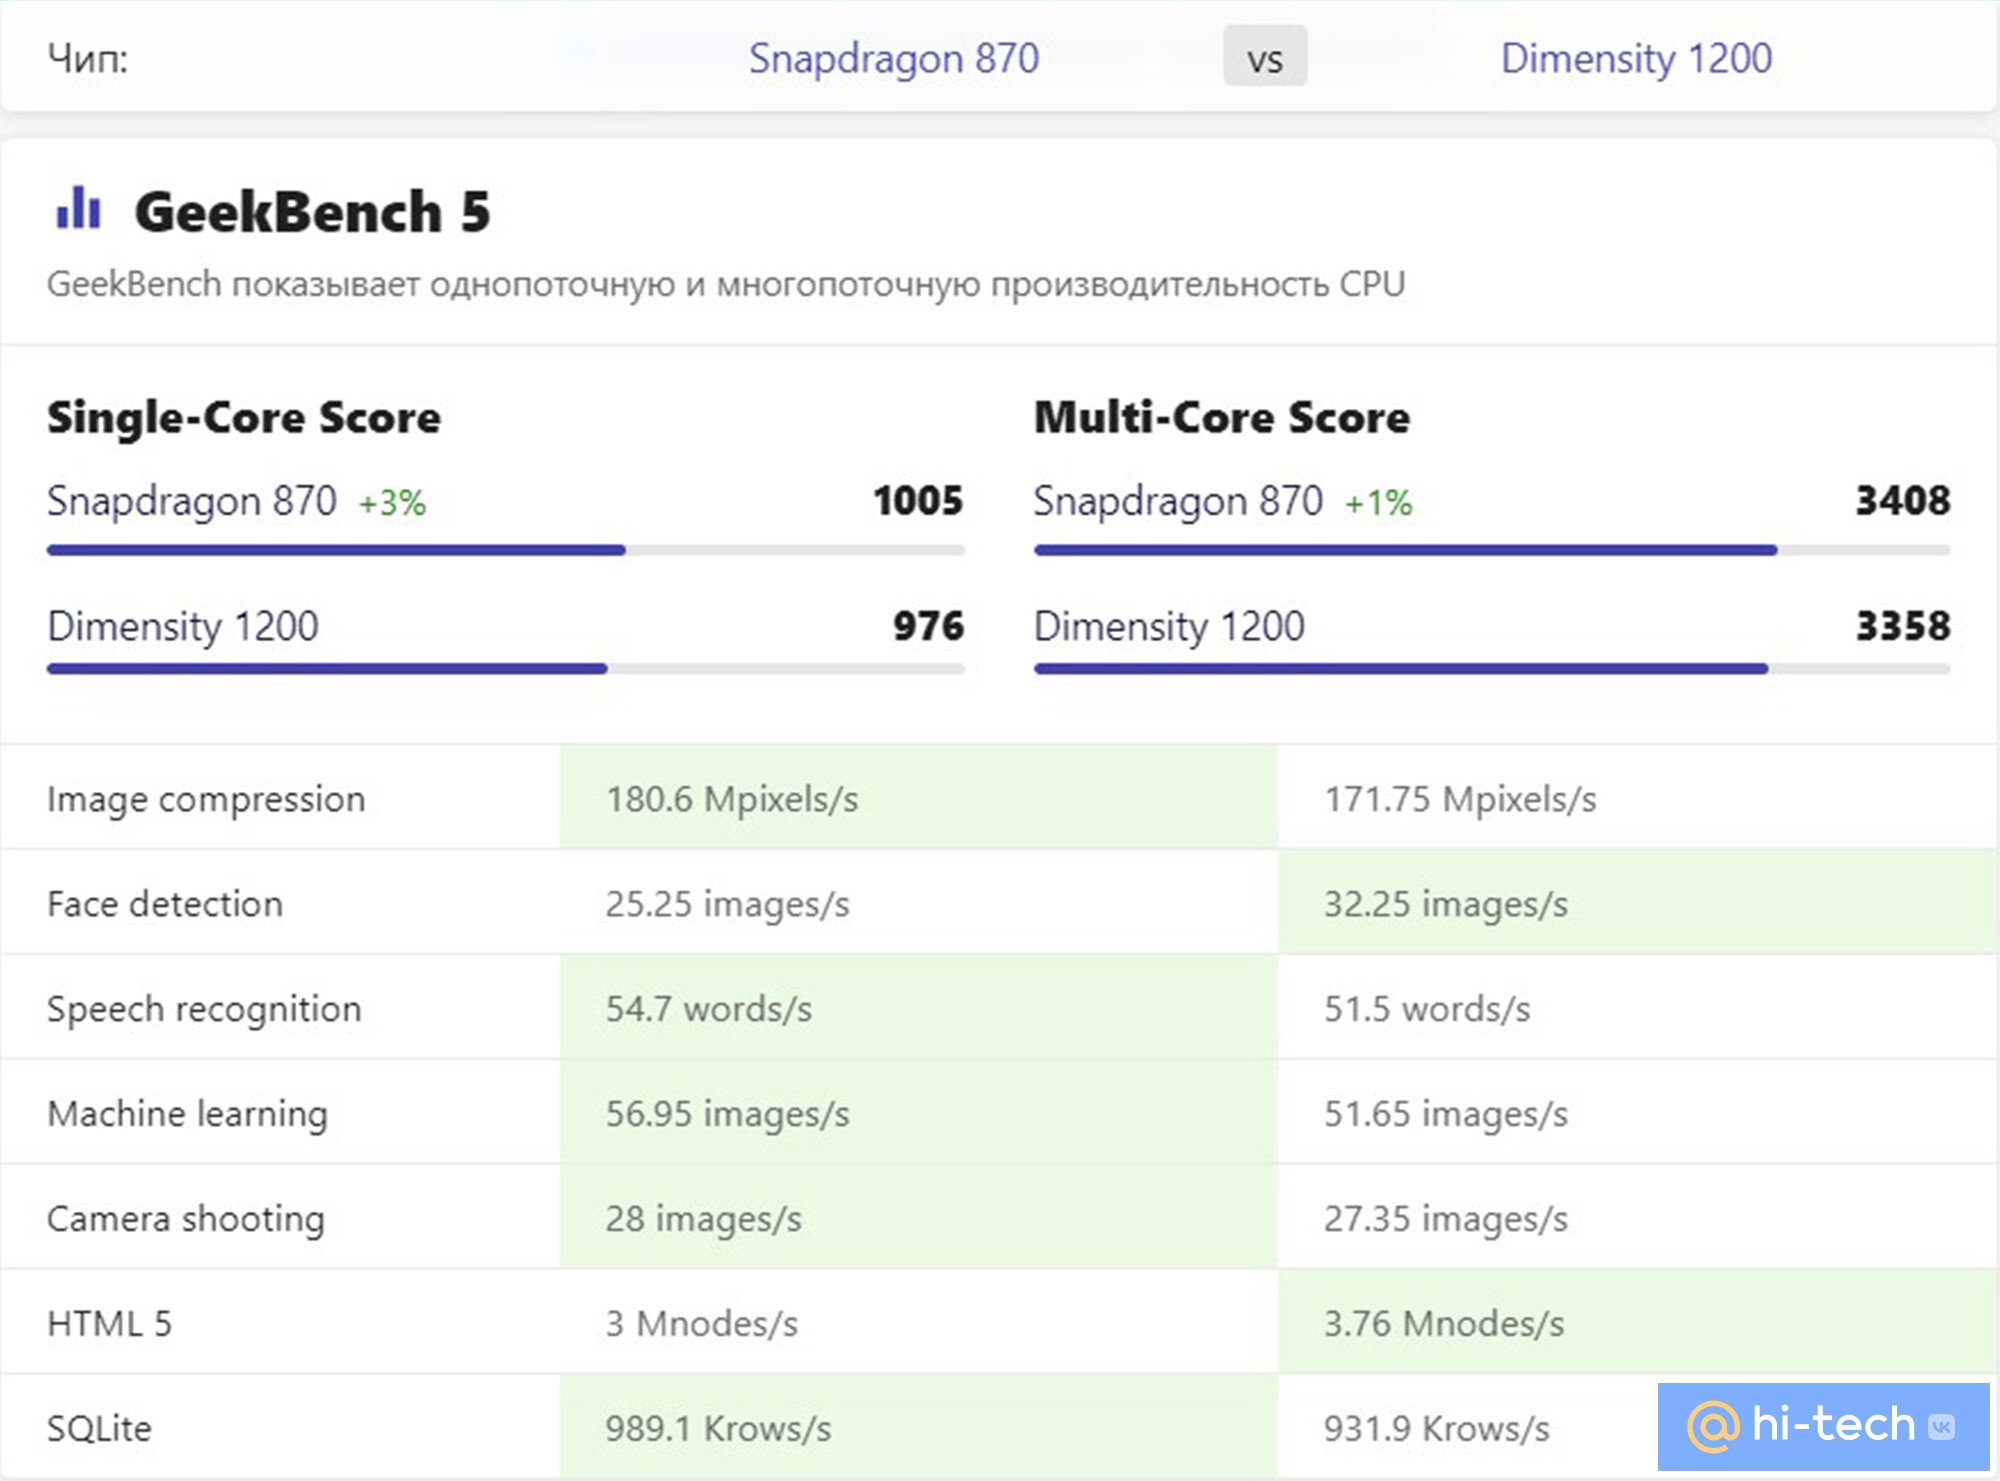This screenshot has width=2000, height=1481.
Task: Click the 32.25 images/s cell
Action: tap(1638, 902)
